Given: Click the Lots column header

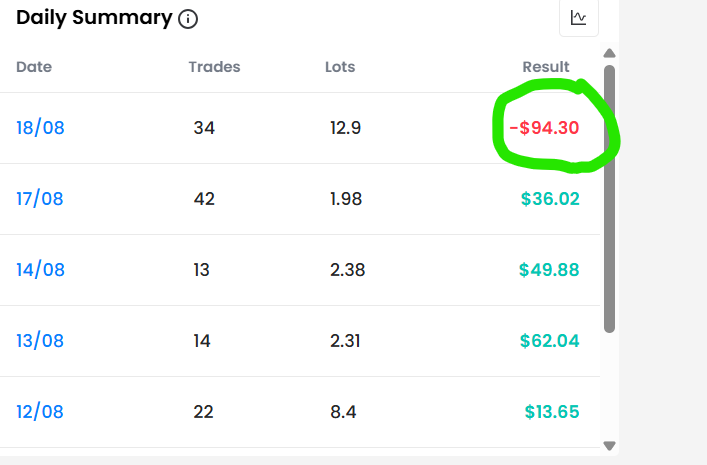Looking at the screenshot, I should pyautogui.click(x=340, y=67).
